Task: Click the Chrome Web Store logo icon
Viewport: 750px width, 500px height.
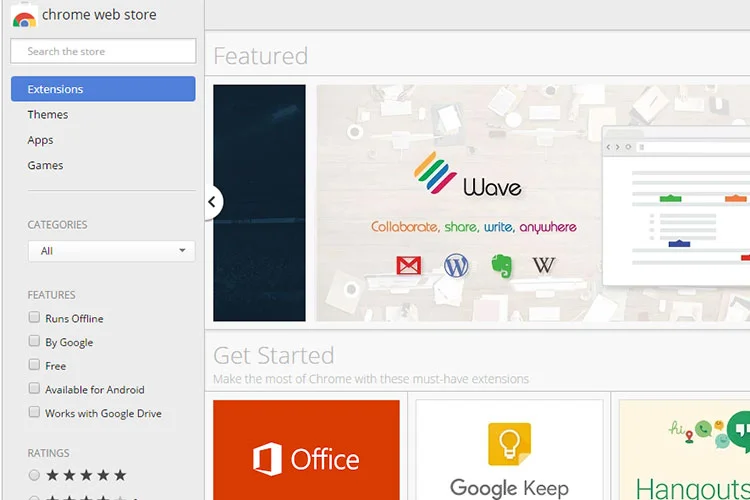Action: tap(24, 15)
